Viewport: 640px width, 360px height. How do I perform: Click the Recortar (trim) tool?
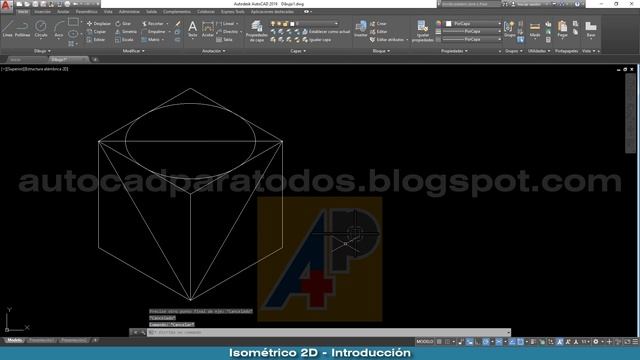tap(153, 24)
